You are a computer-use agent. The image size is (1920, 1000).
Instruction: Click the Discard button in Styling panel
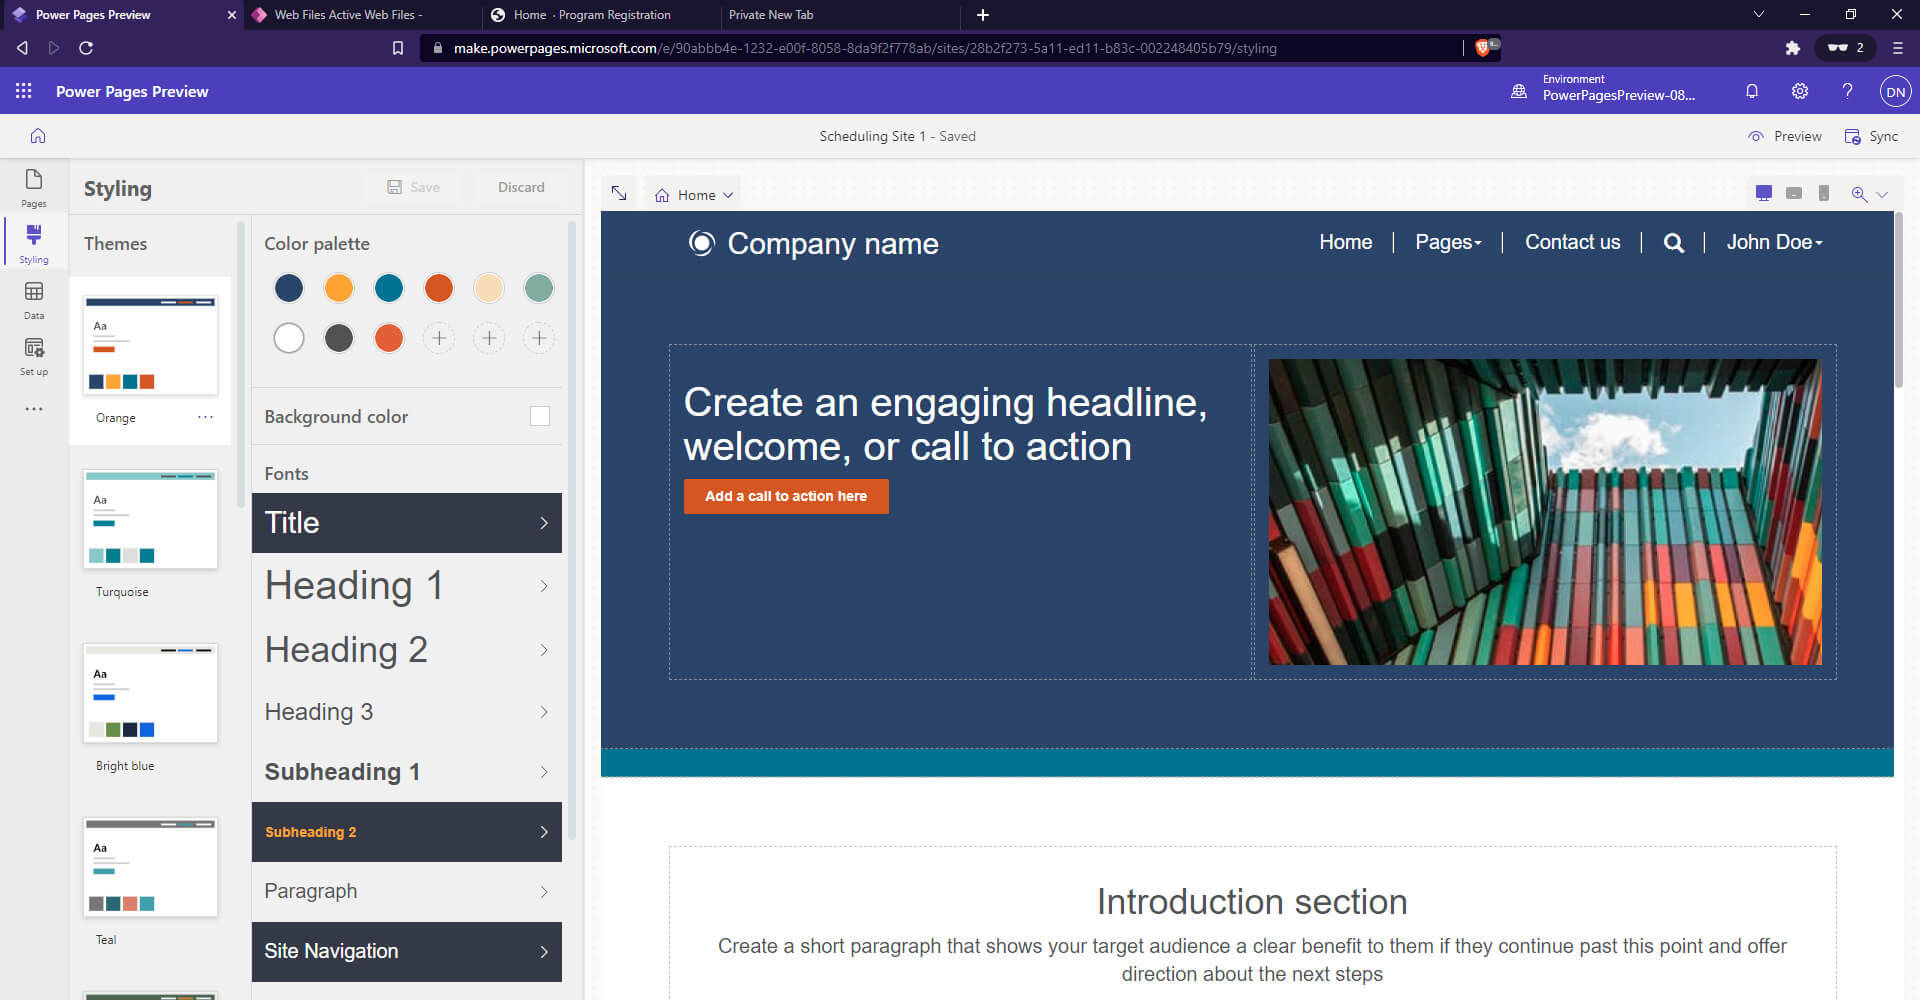[x=521, y=187]
